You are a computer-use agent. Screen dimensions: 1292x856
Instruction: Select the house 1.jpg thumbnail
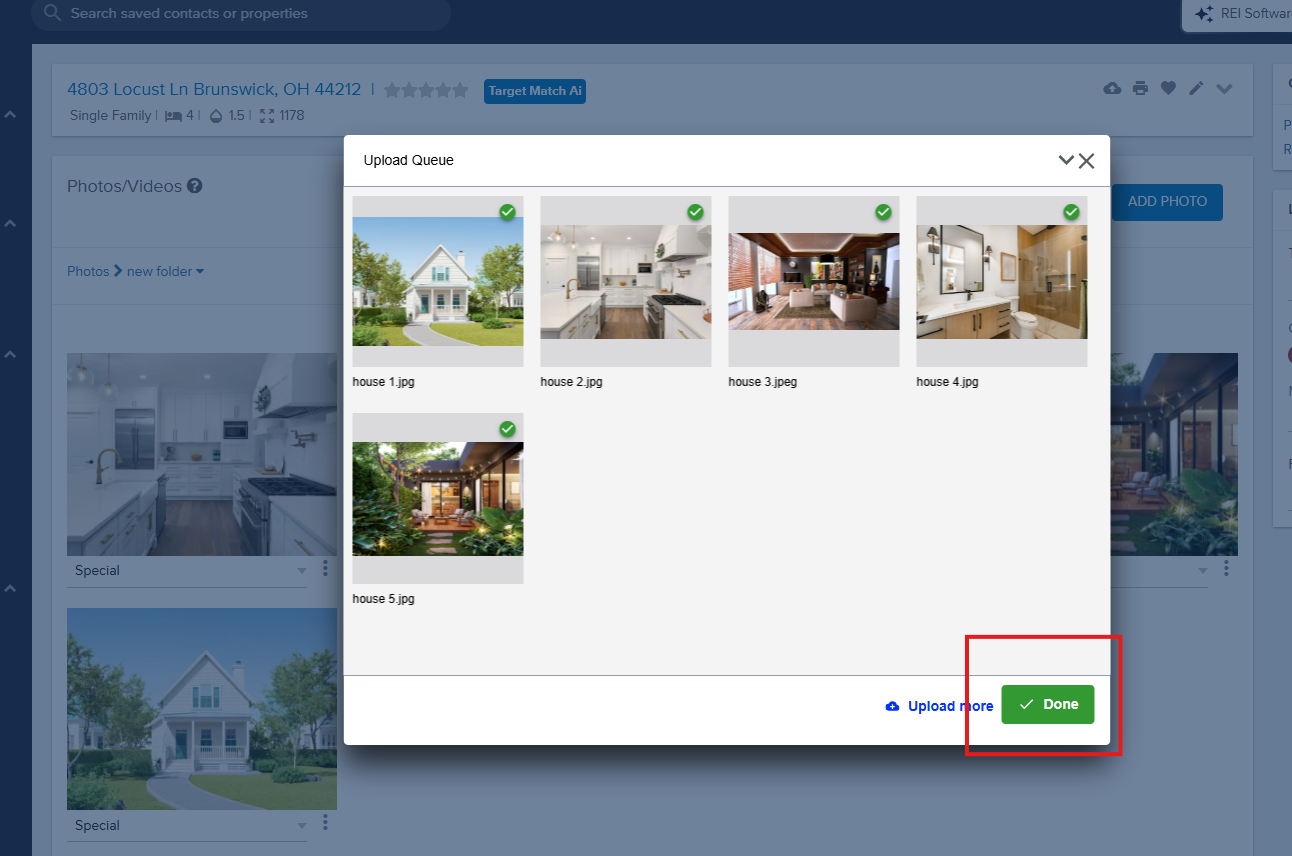(x=437, y=281)
